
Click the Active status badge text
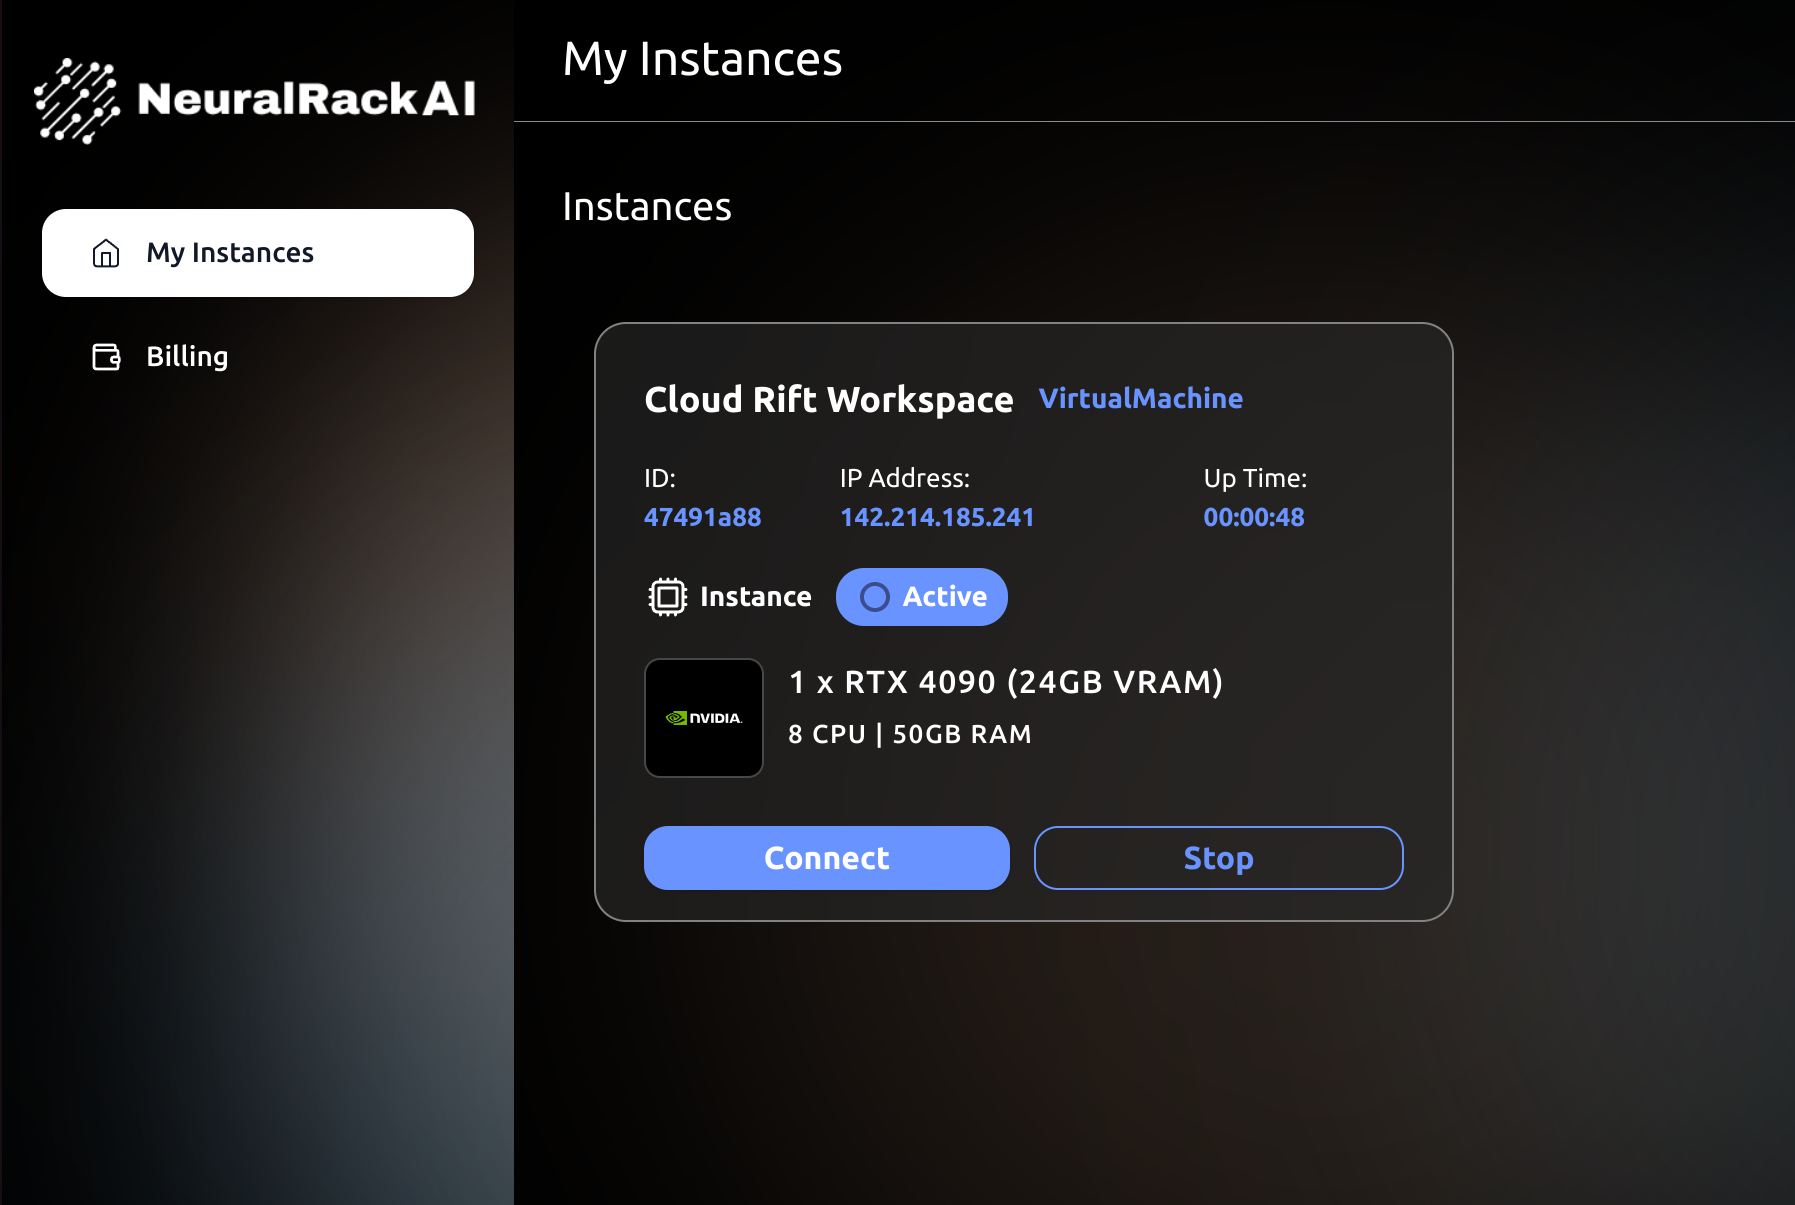(944, 597)
